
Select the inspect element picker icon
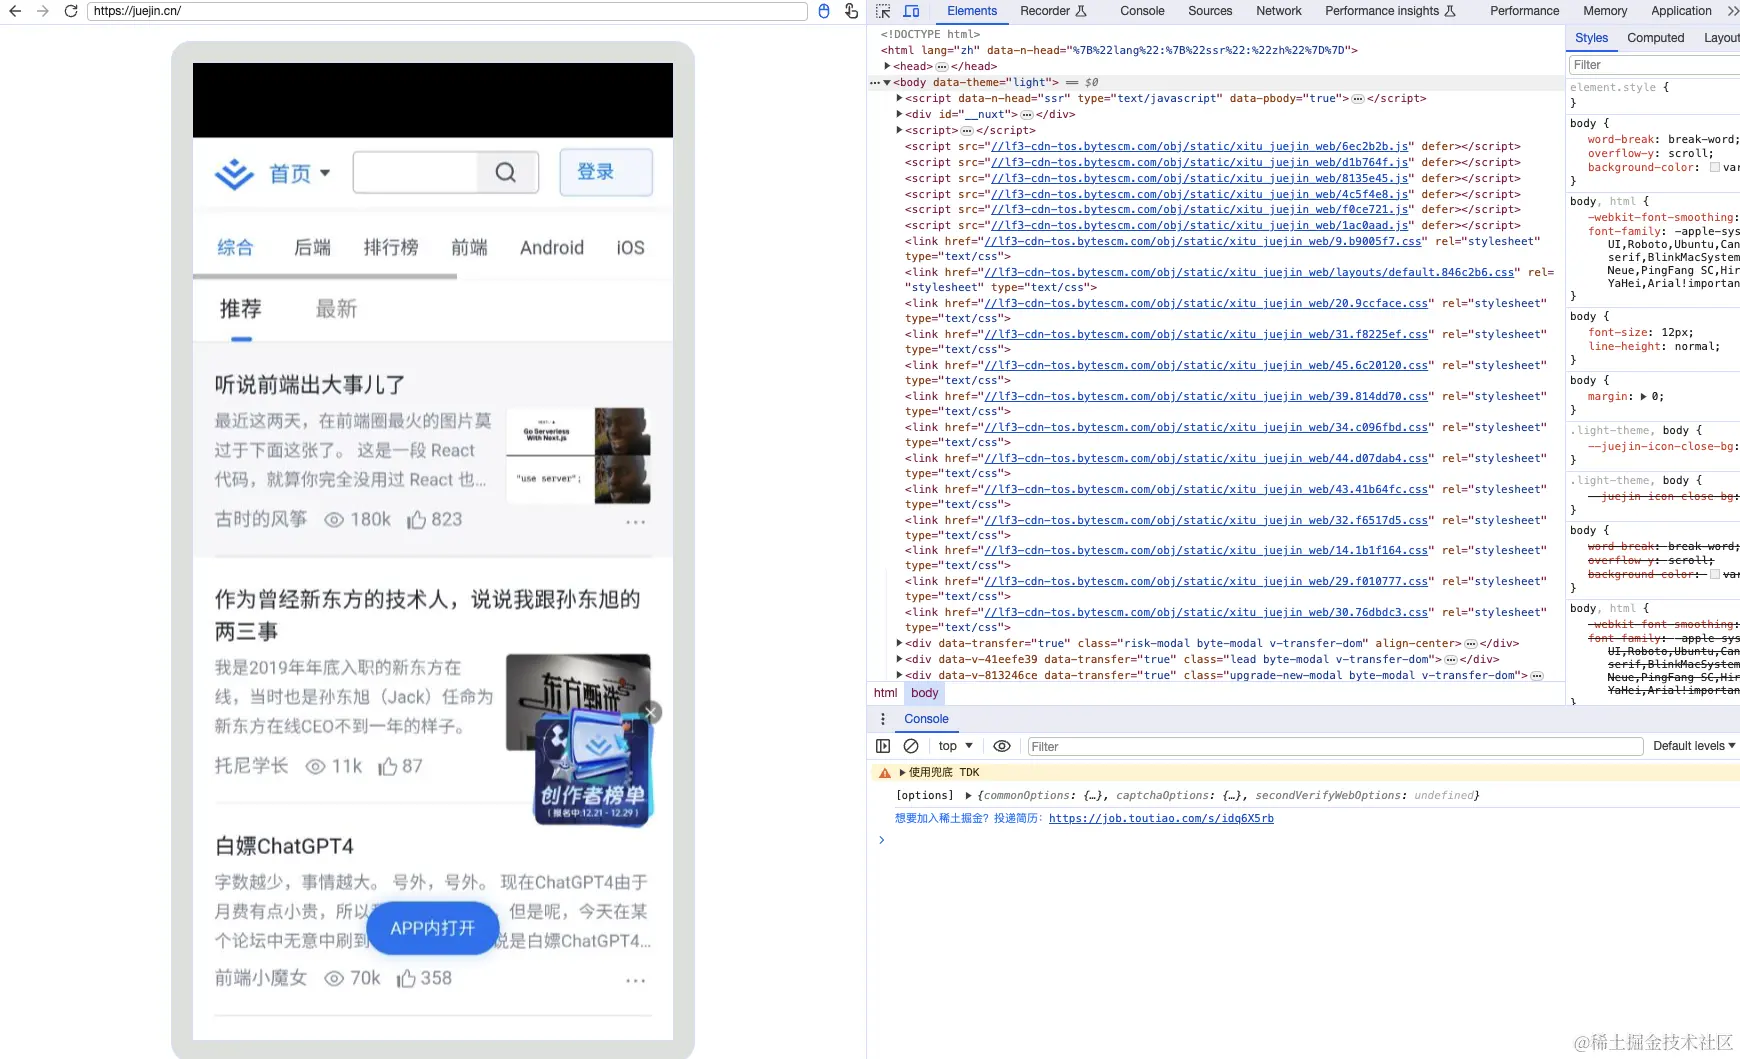[x=883, y=11]
